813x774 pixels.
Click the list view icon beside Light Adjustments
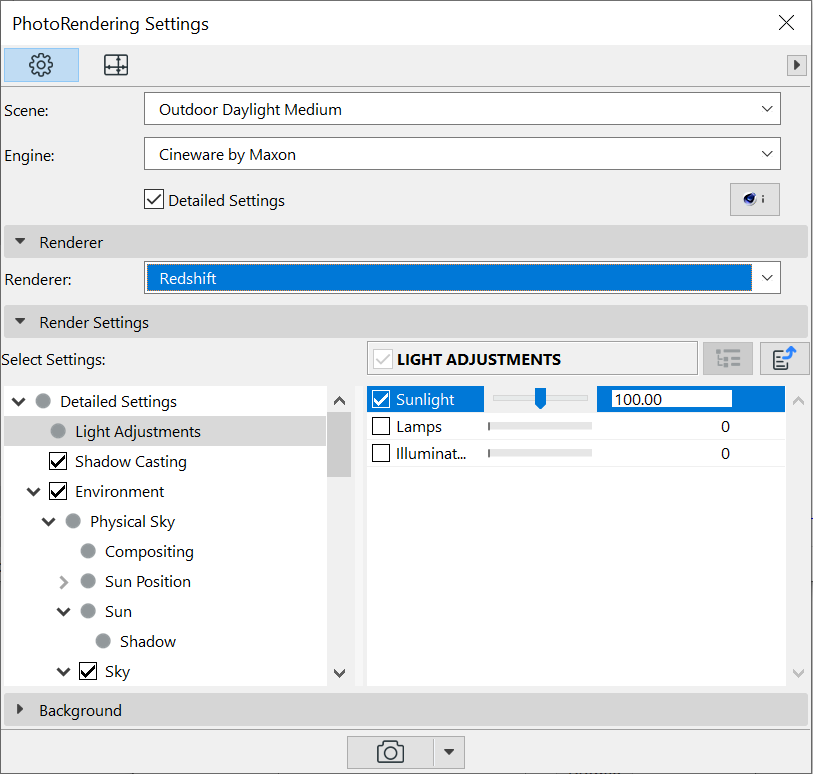[x=728, y=358]
